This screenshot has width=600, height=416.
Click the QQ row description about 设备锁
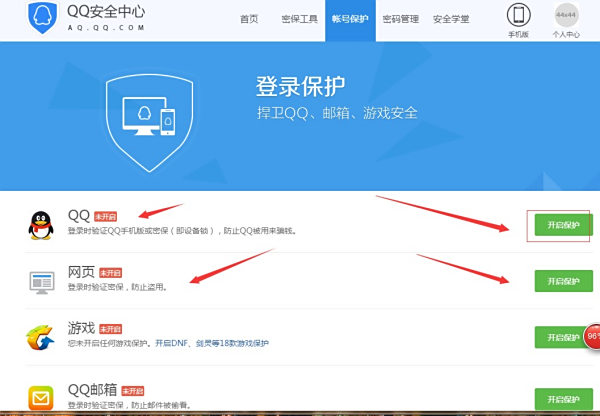pos(182,230)
